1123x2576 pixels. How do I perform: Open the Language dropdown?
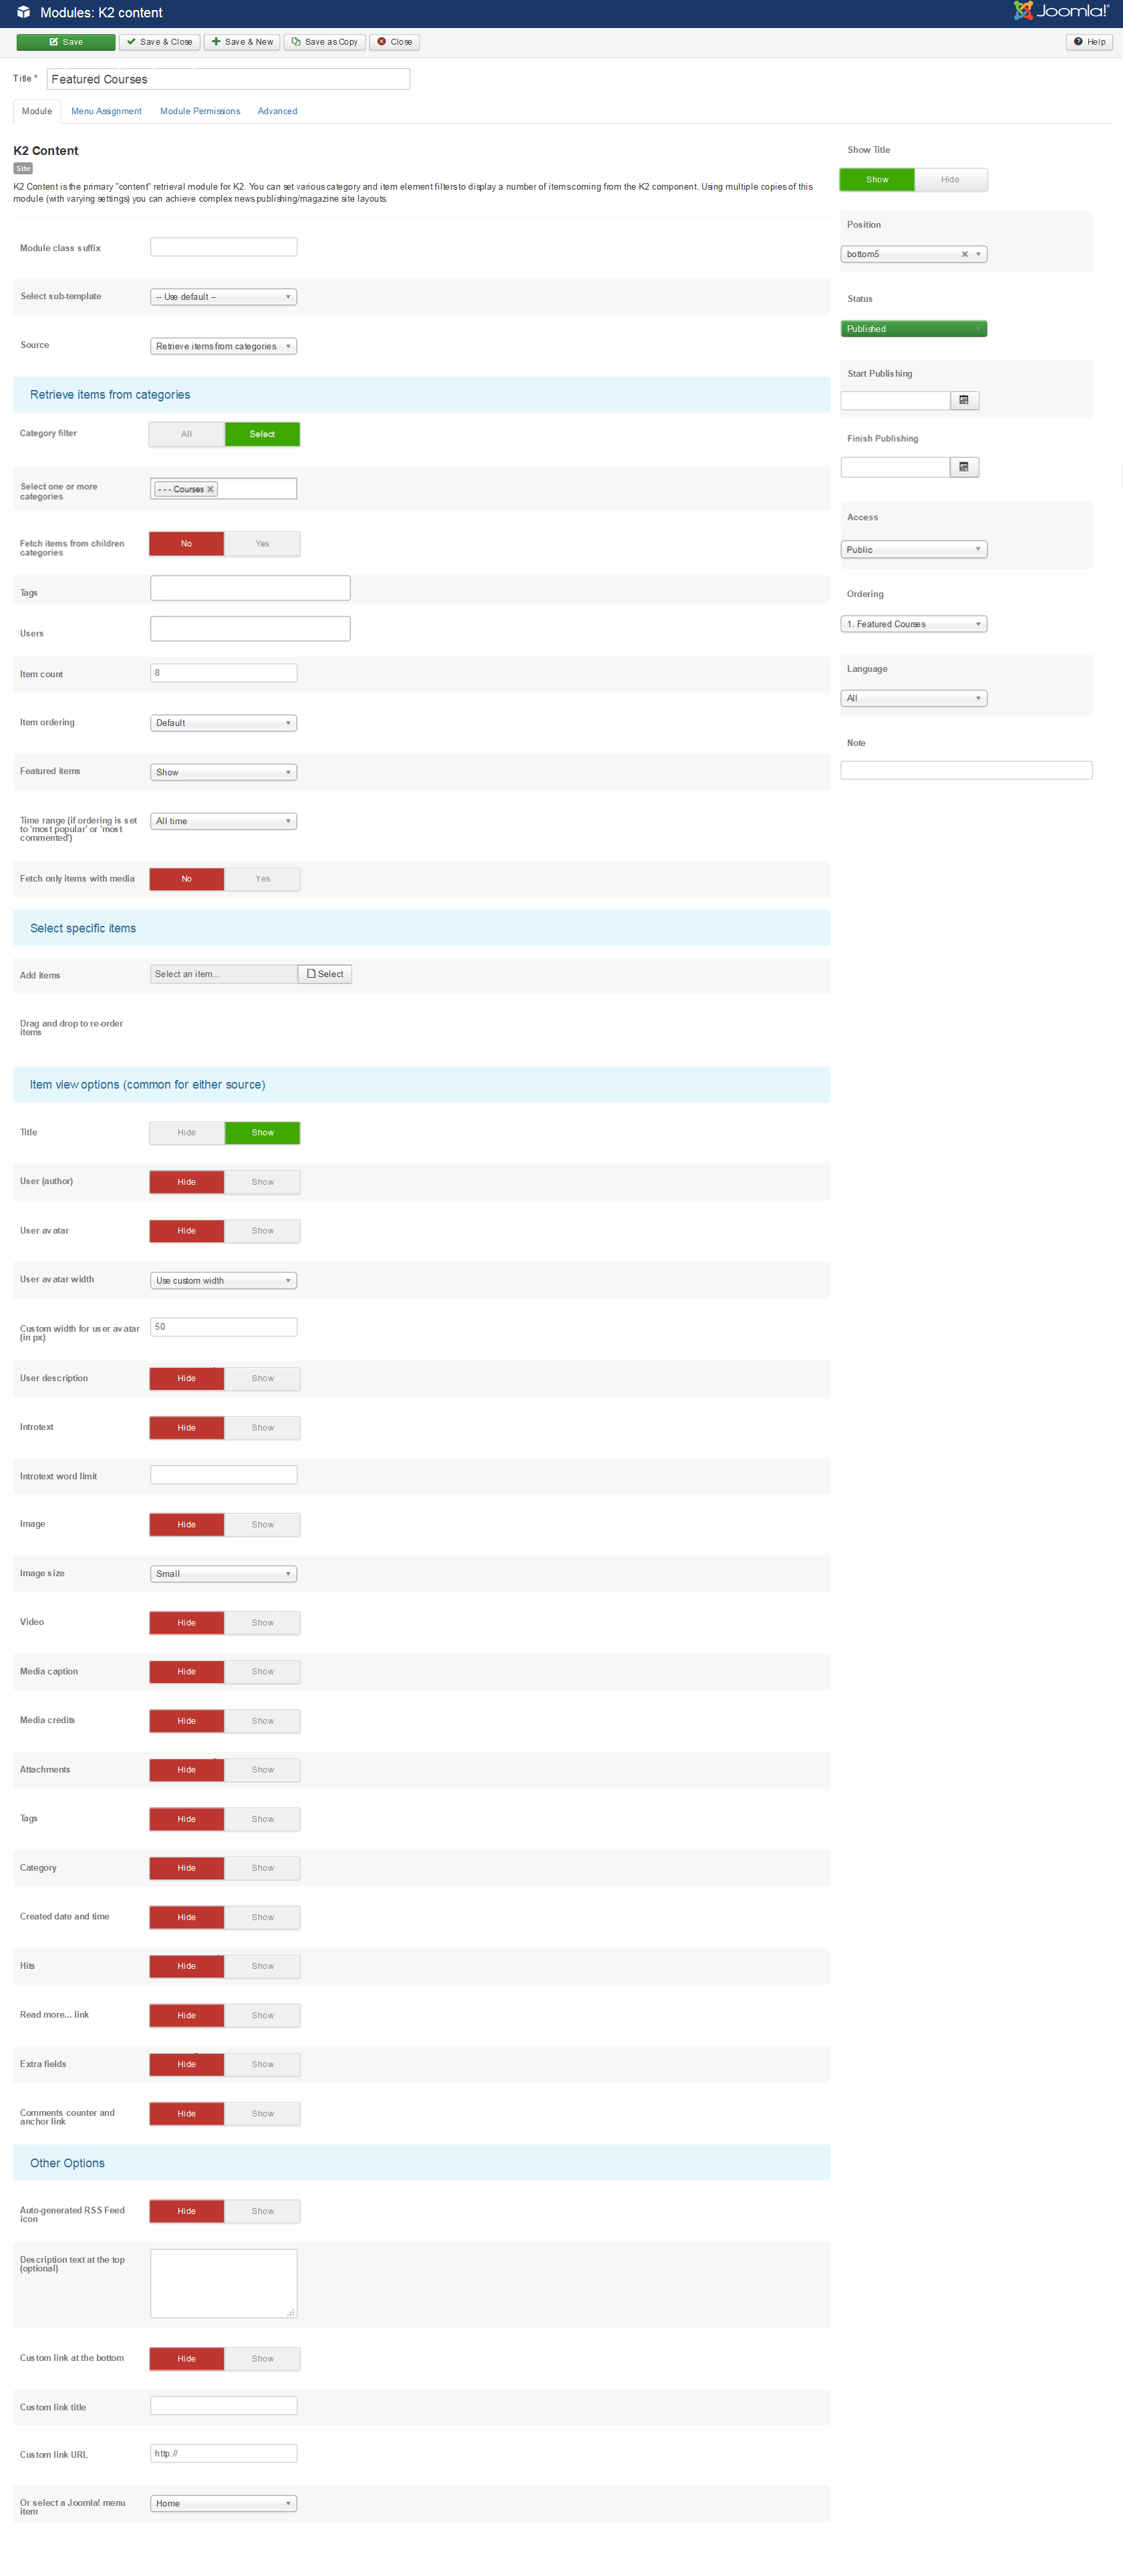pyautogui.click(x=914, y=698)
